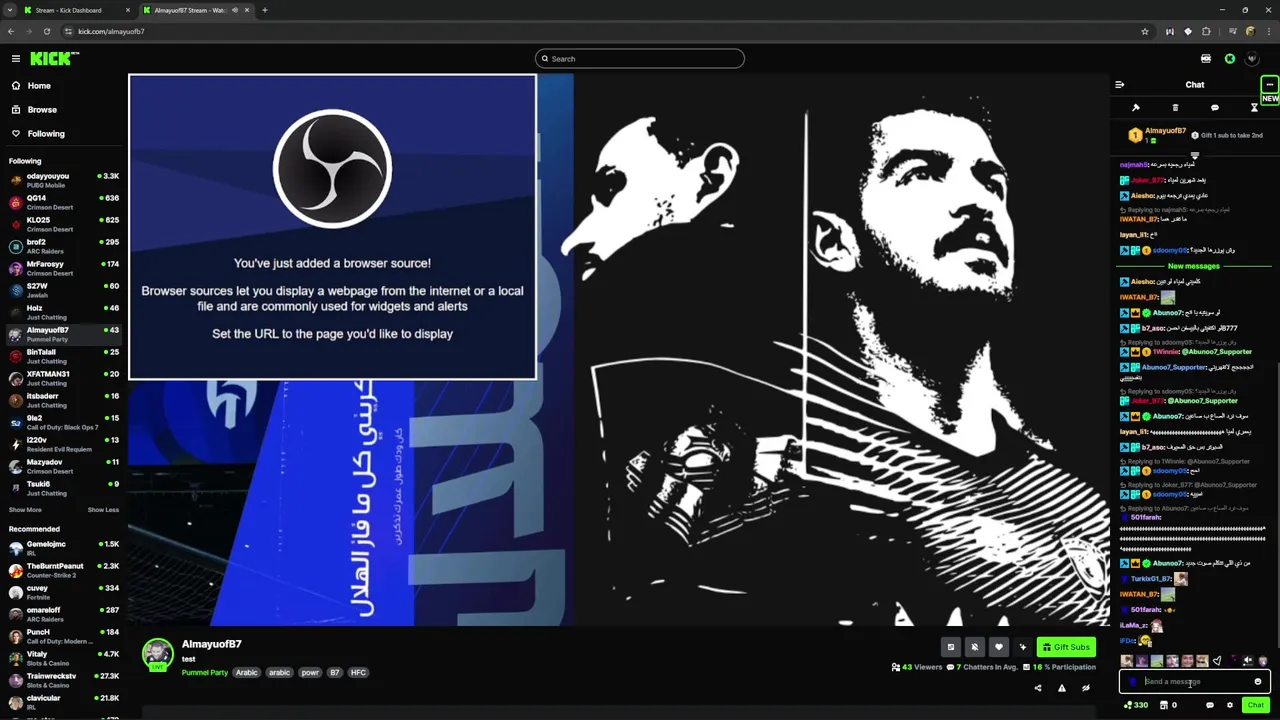Open BinTalall channel in Following
The image size is (1280, 720).
[x=64, y=357]
